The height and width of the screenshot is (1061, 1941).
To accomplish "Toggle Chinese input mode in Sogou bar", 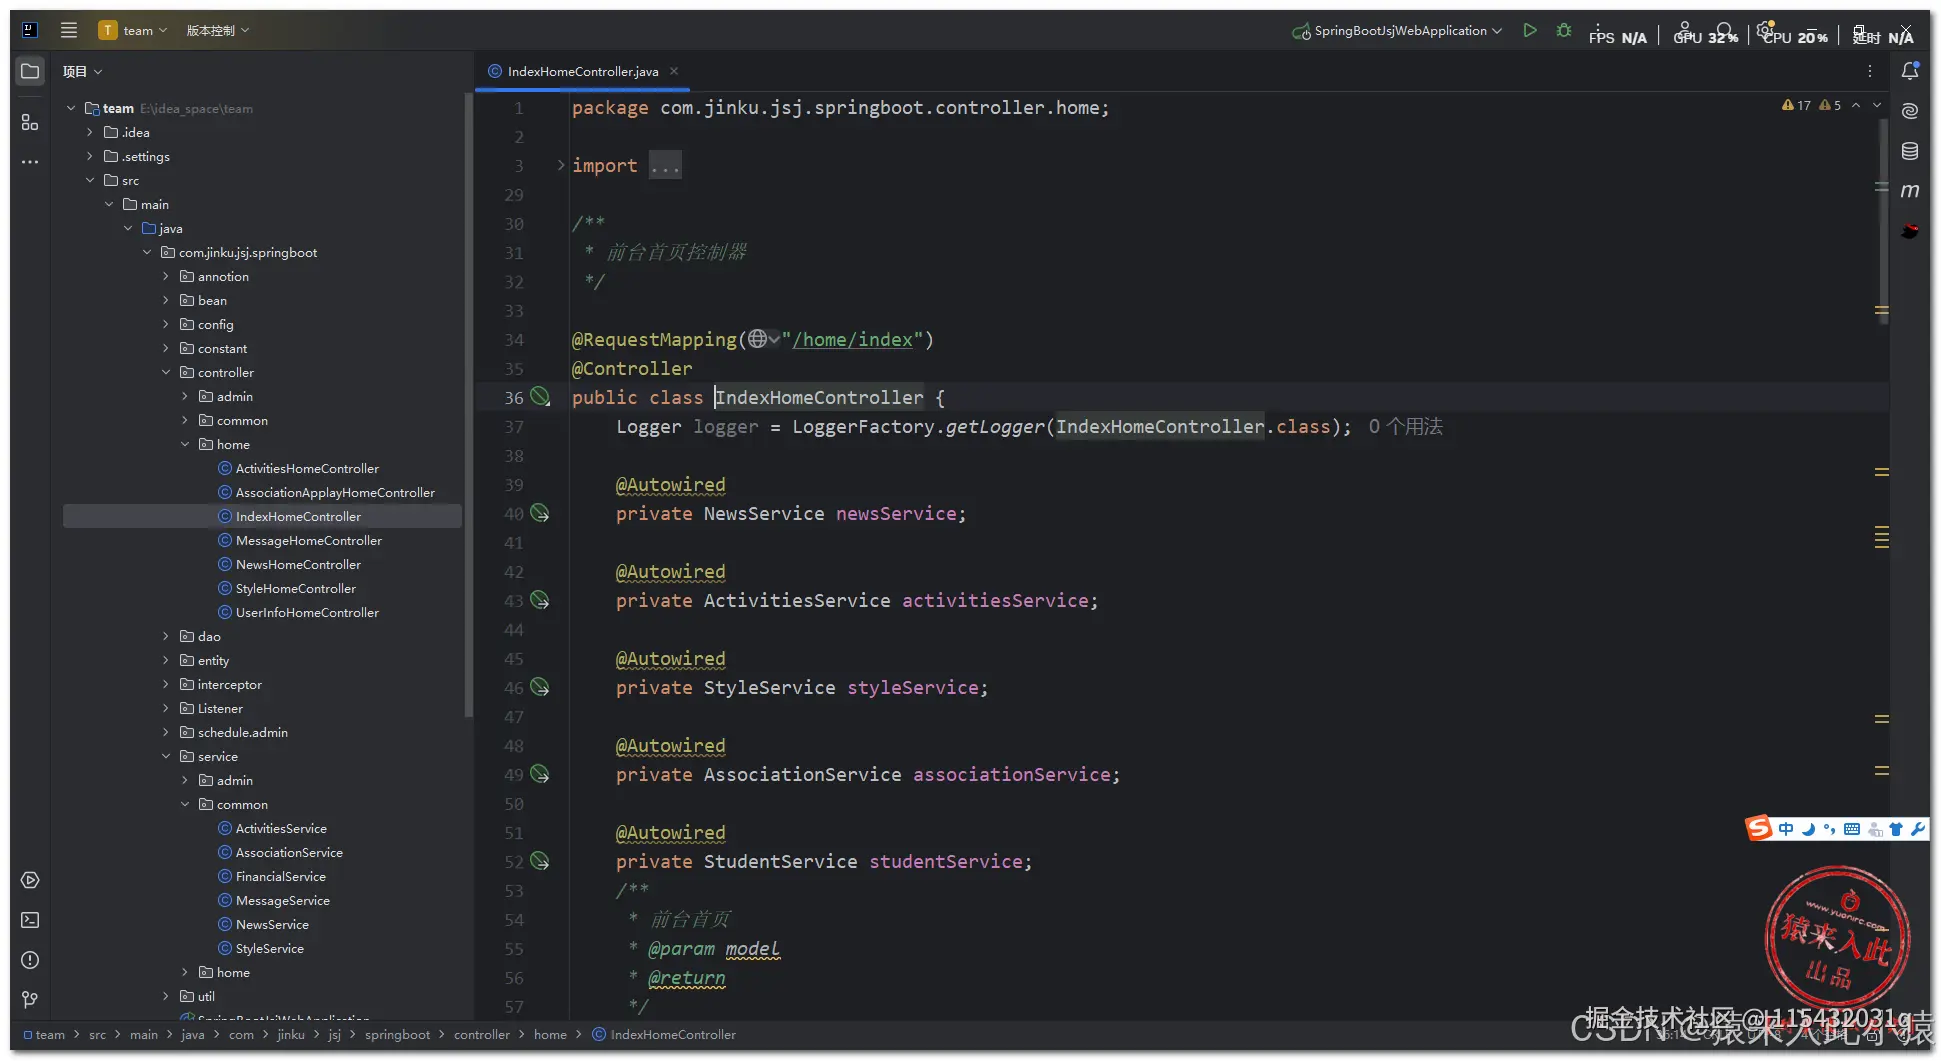I will tap(1786, 829).
